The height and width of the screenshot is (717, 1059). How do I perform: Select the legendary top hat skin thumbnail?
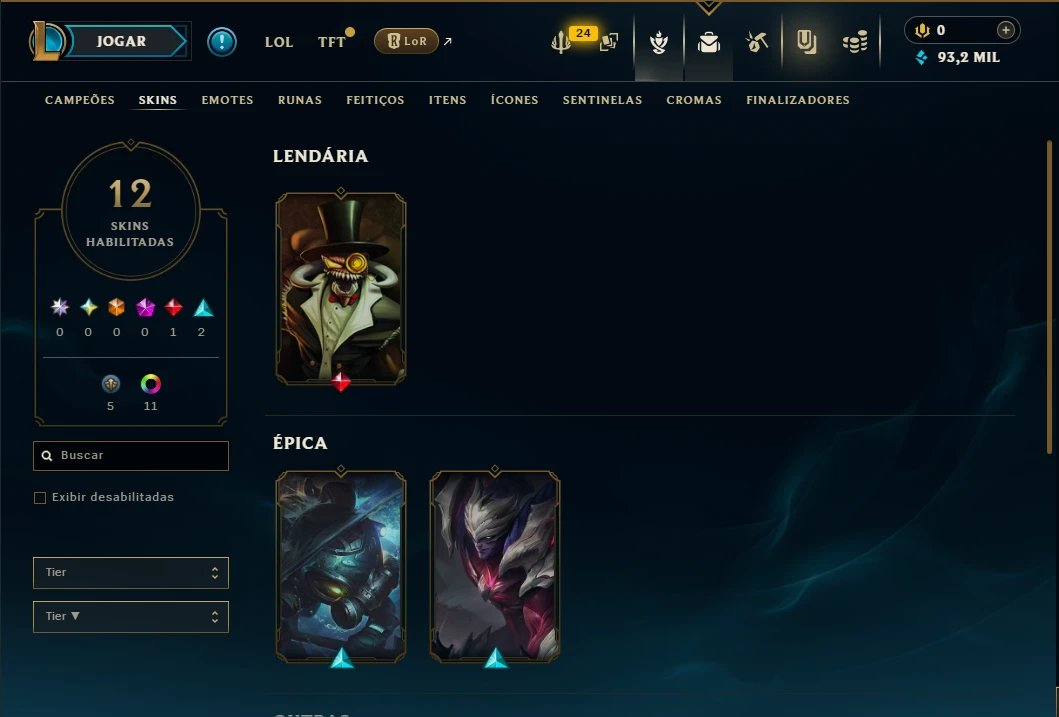(x=341, y=289)
